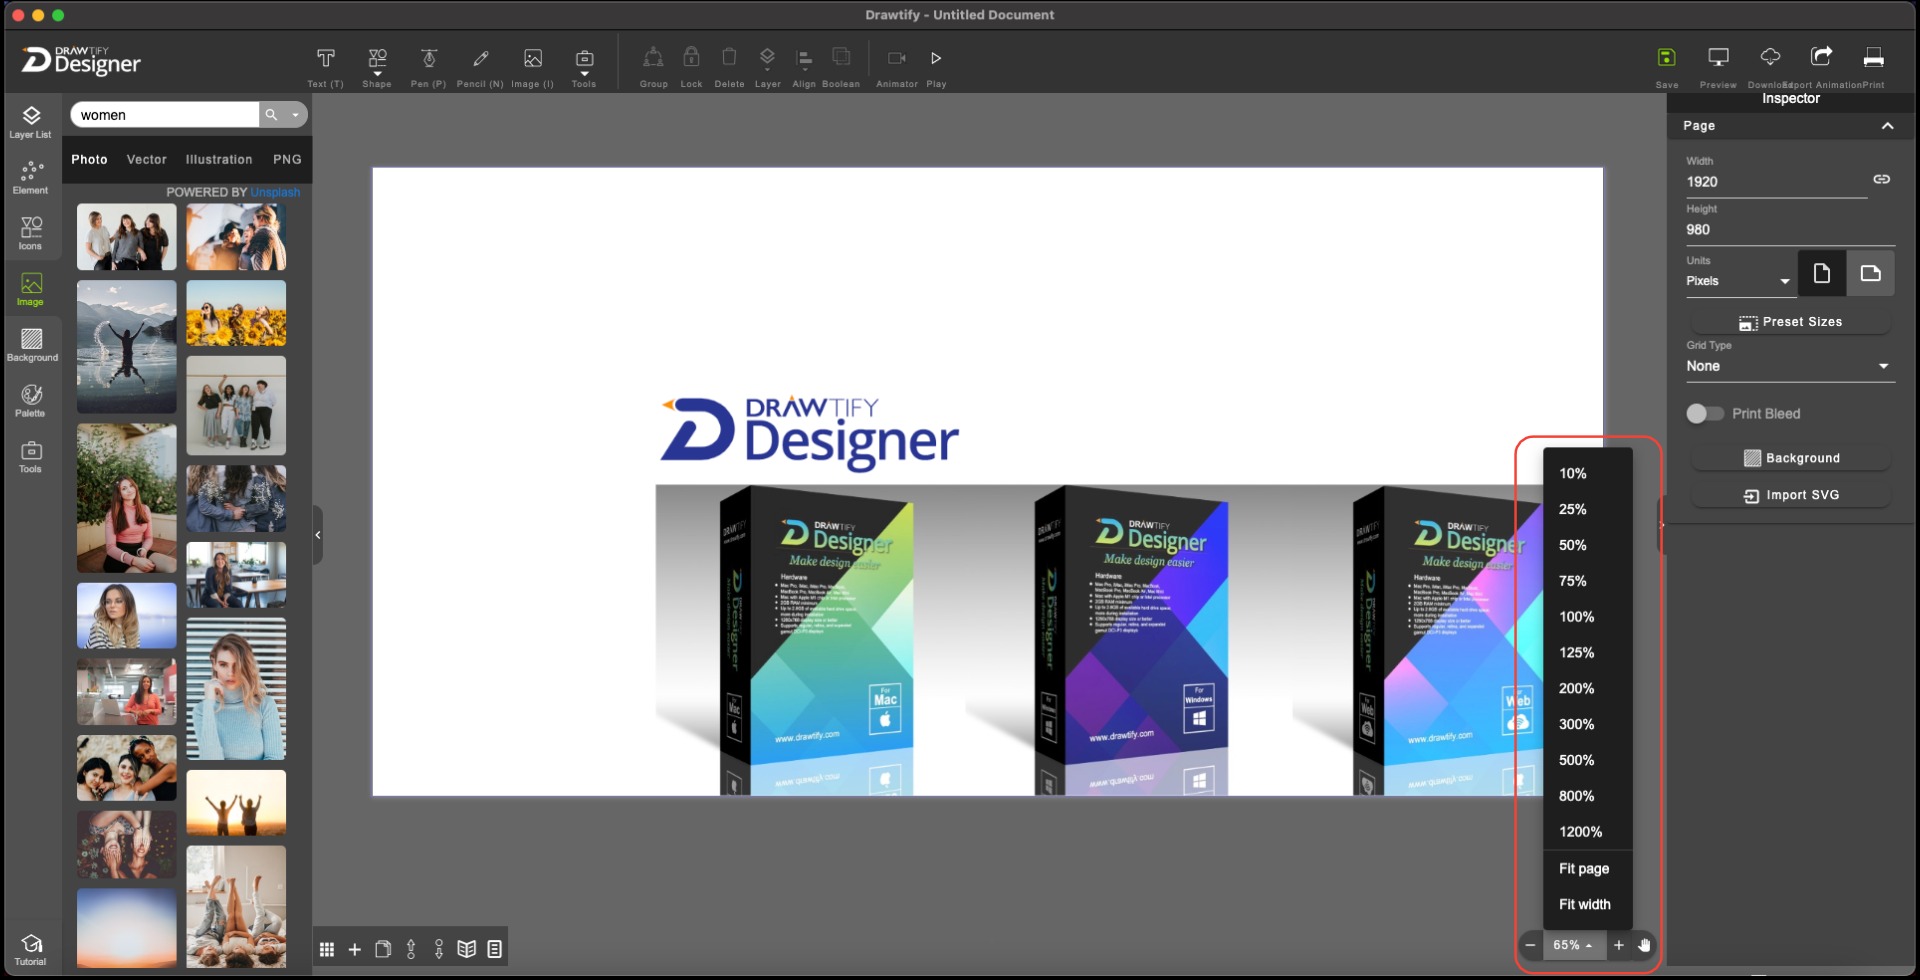Open the Tools menu in top toolbar
The width and height of the screenshot is (1920, 980).
click(584, 66)
